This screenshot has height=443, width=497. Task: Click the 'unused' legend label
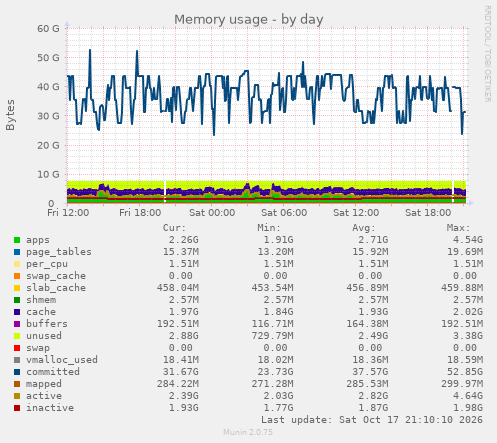(x=44, y=336)
